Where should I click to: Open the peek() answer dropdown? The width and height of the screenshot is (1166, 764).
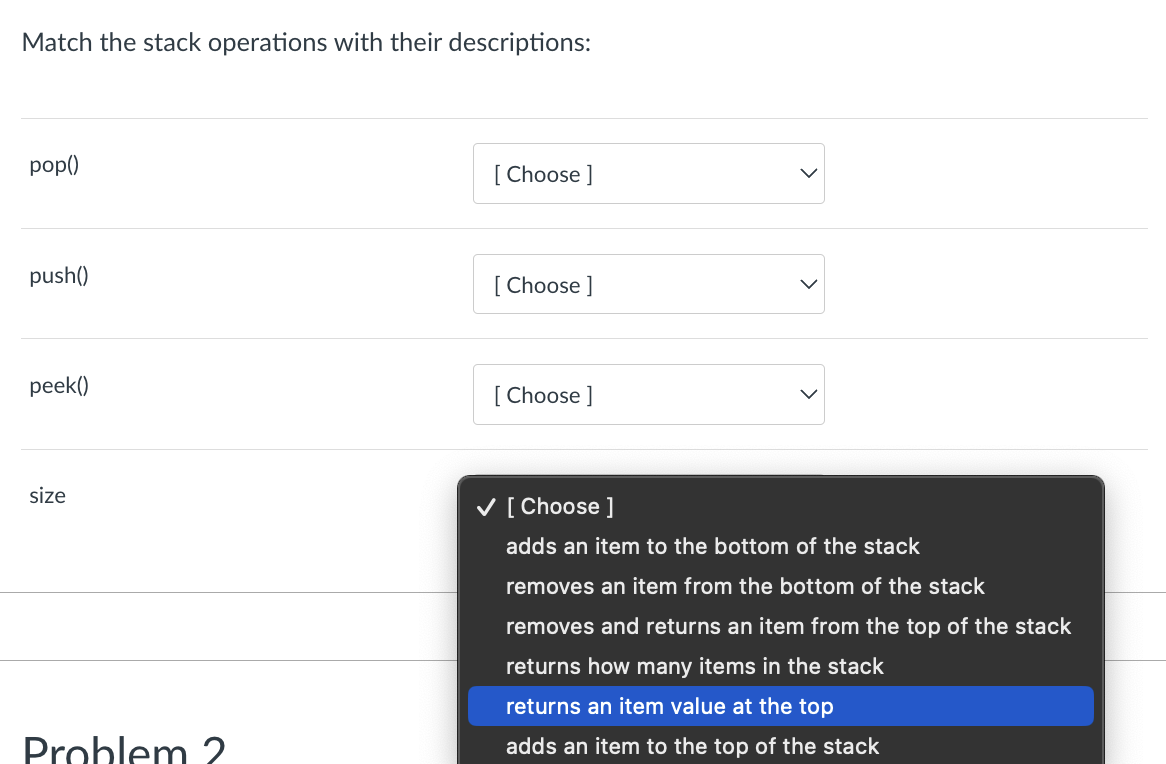pos(649,394)
